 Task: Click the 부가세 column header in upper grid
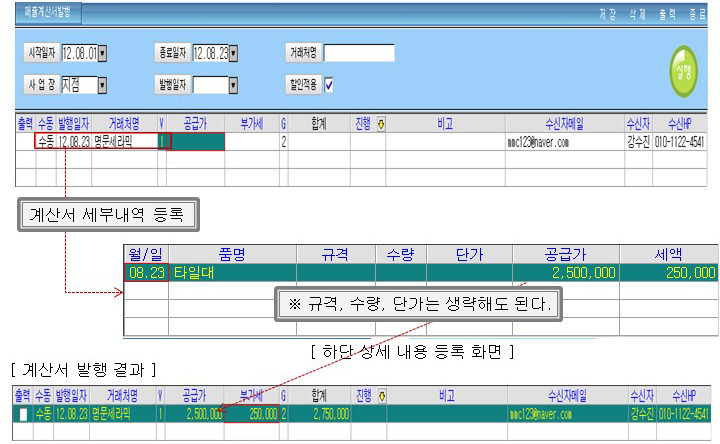point(252,124)
